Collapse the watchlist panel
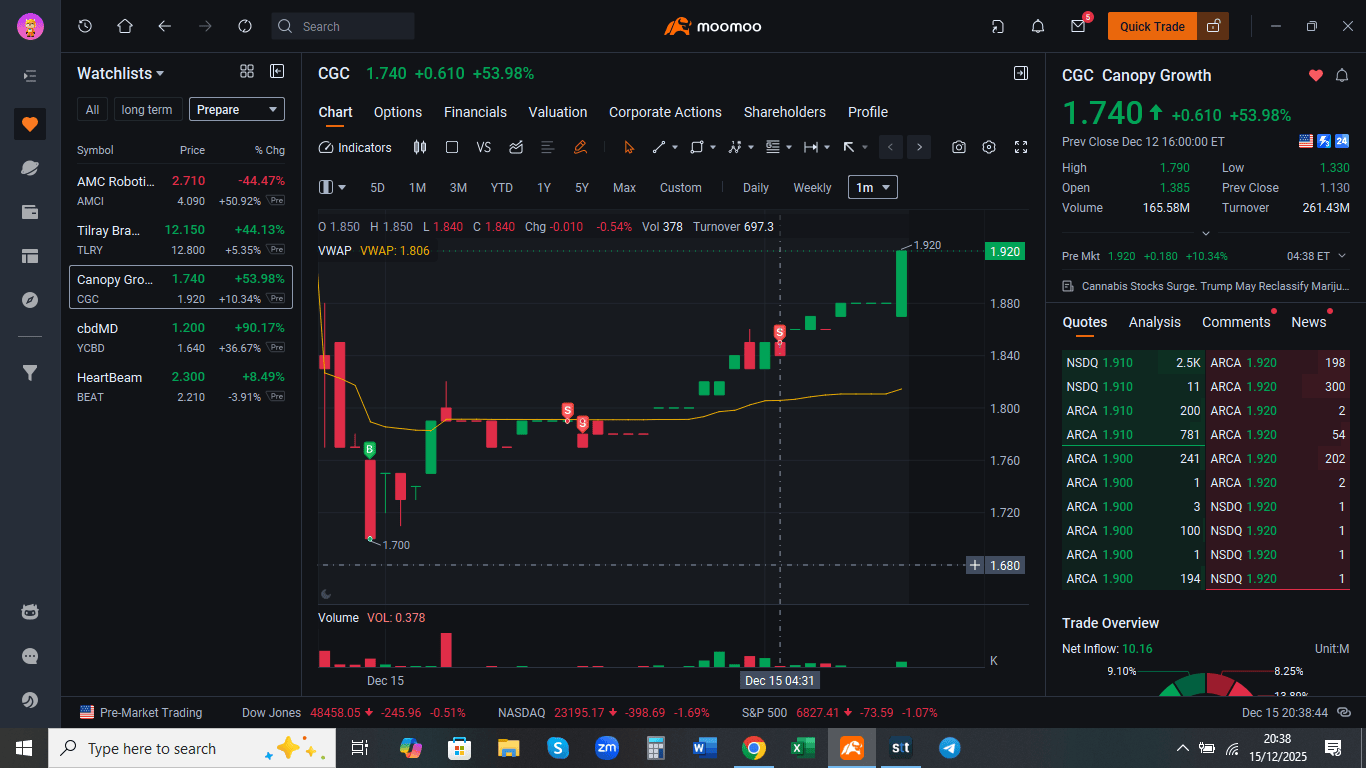This screenshot has width=1366, height=768. [277, 72]
